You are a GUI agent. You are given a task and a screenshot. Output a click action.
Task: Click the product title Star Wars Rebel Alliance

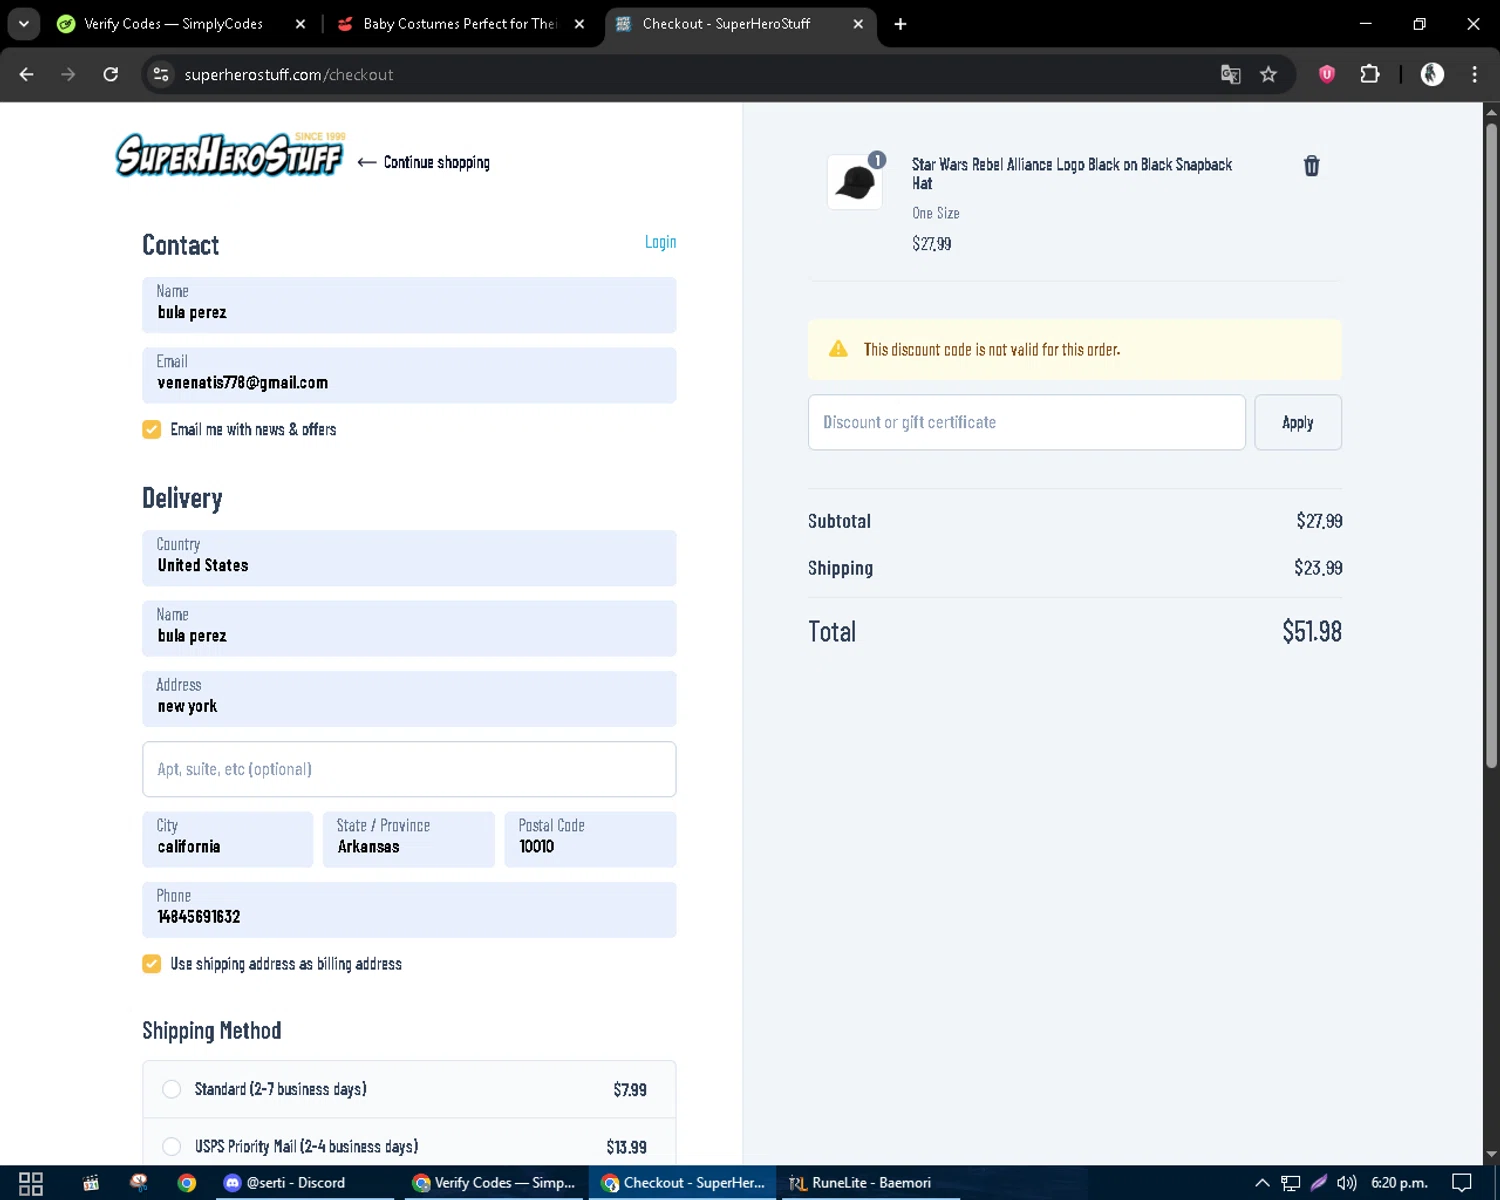coord(1071,173)
